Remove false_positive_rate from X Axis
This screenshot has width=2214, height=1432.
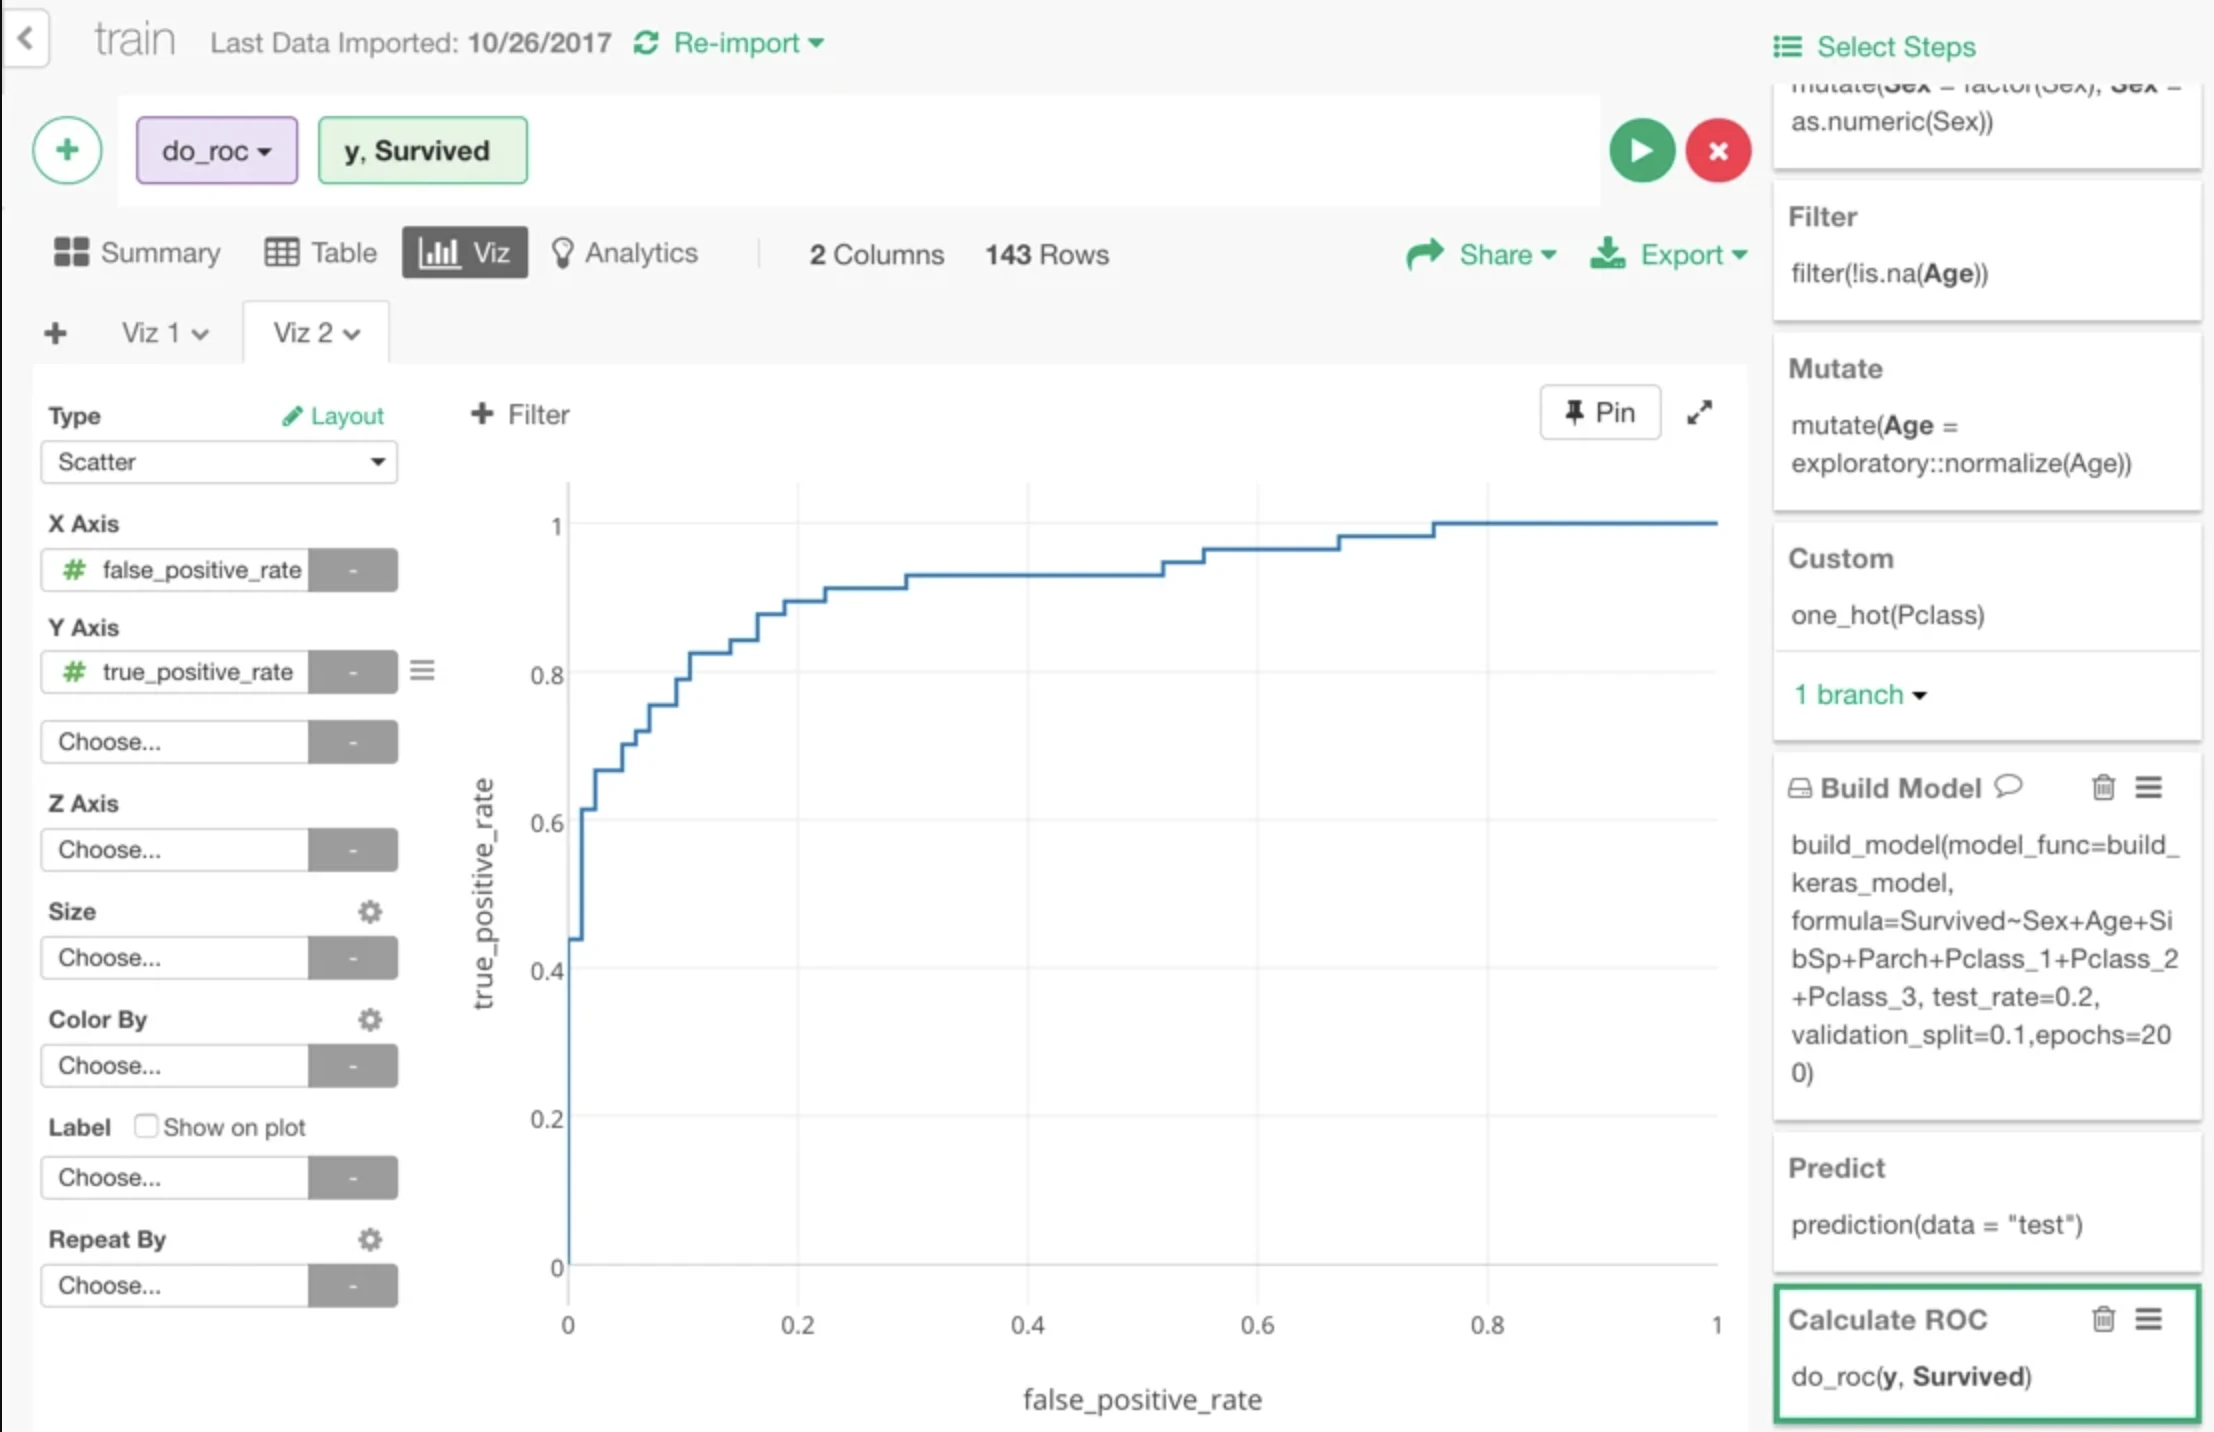[353, 570]
